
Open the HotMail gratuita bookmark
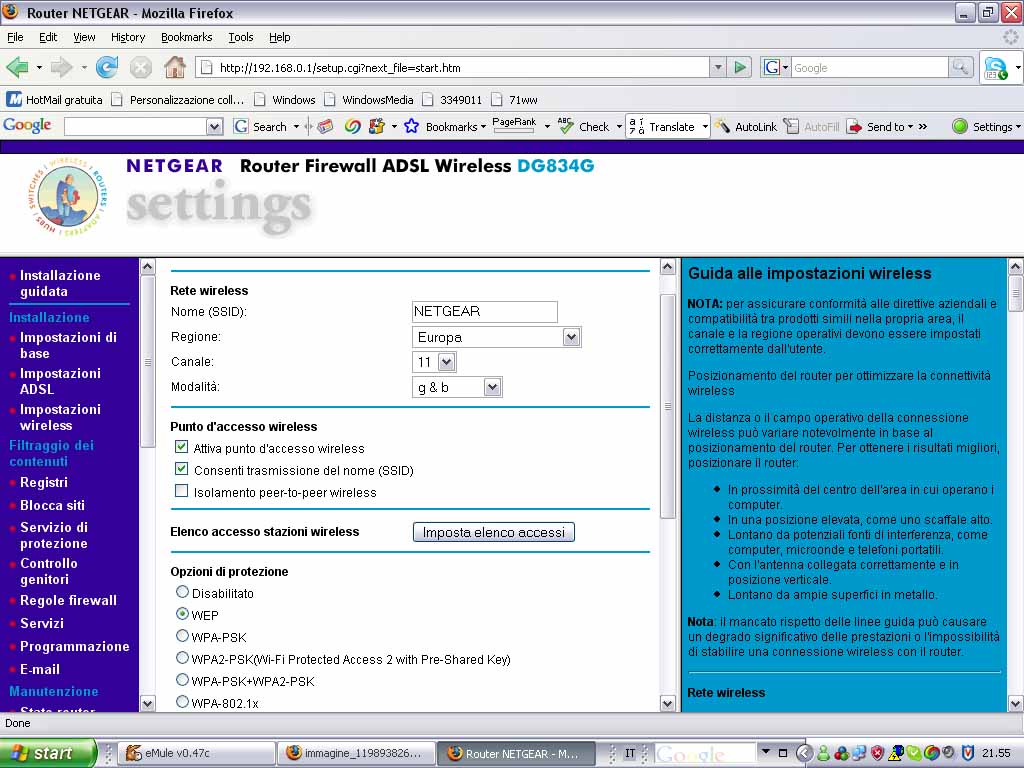55,100
